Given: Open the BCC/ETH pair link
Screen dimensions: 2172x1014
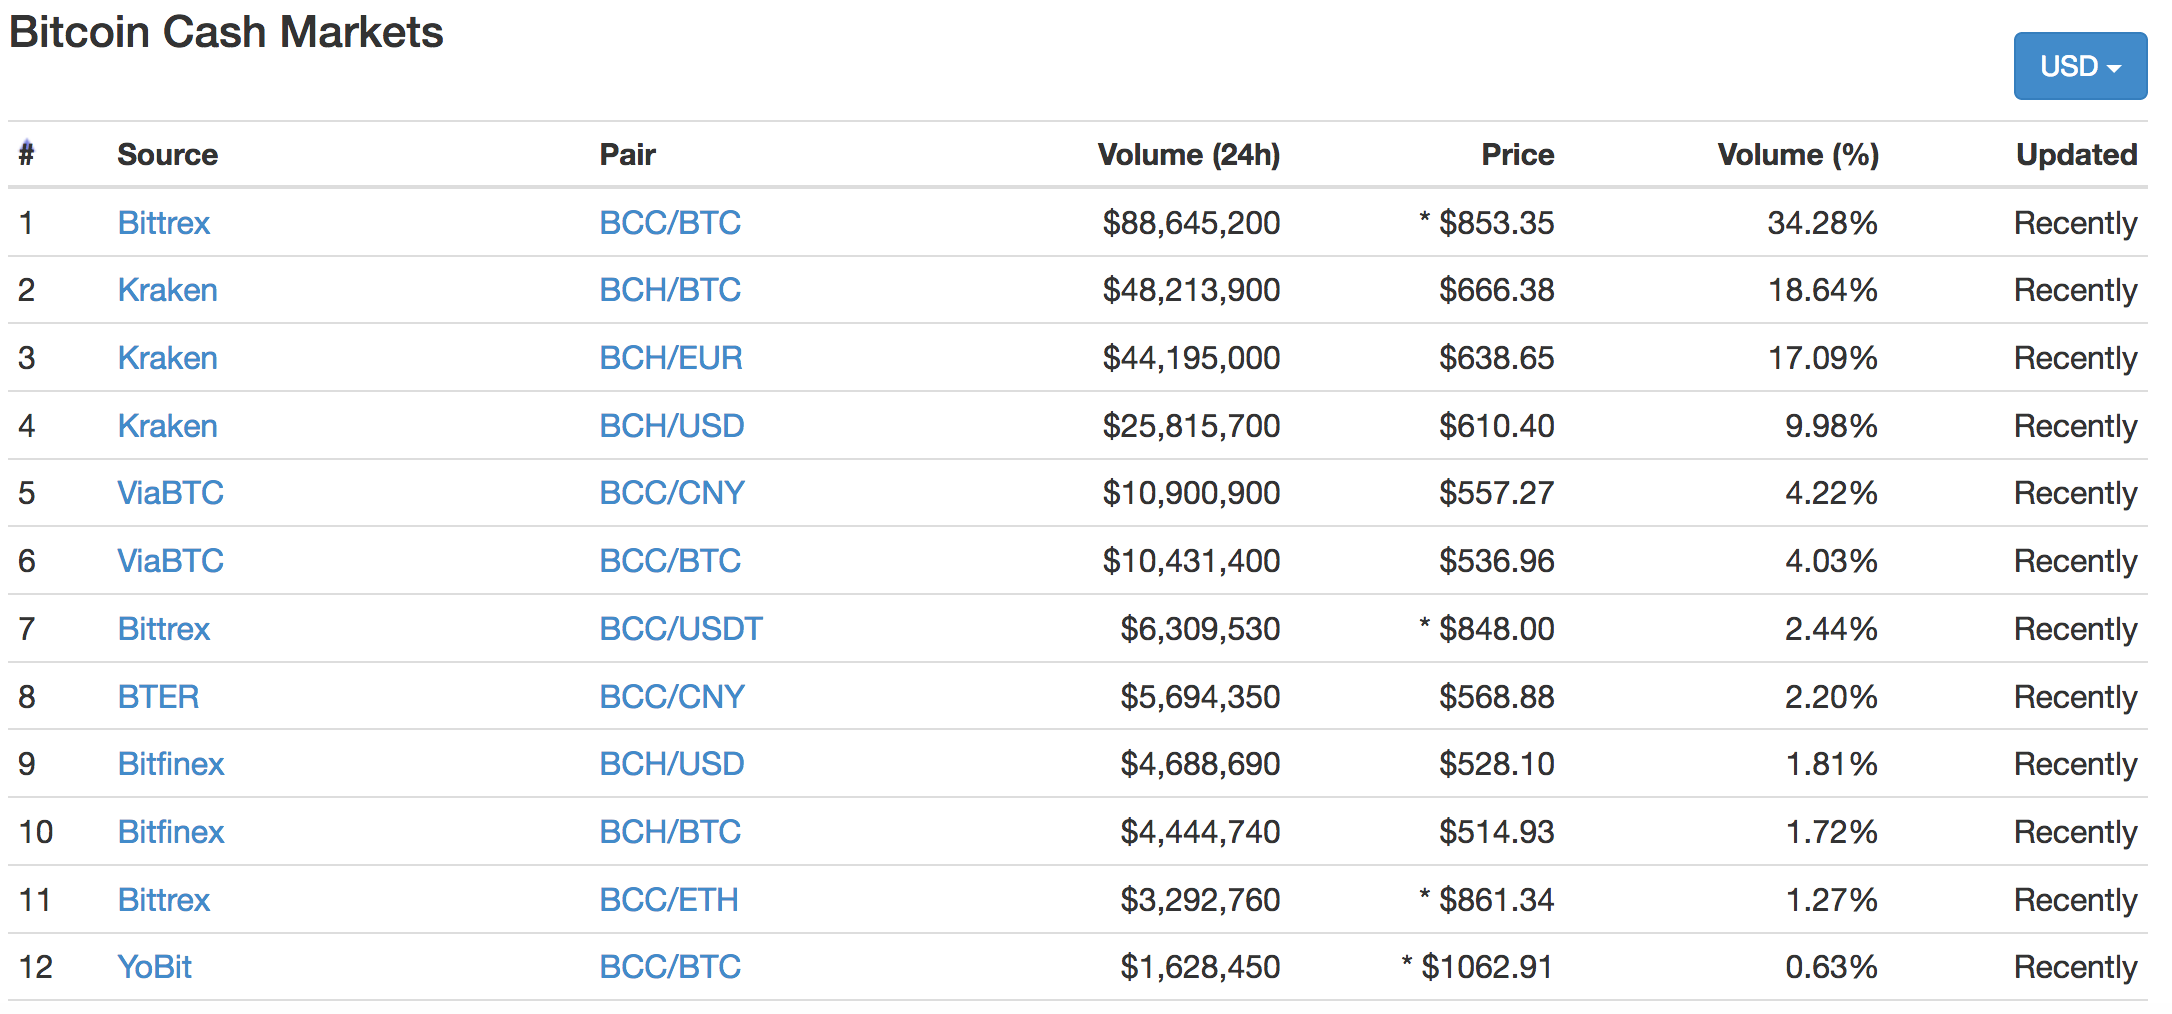Looking at the screenshot, I should pos(669,900).
